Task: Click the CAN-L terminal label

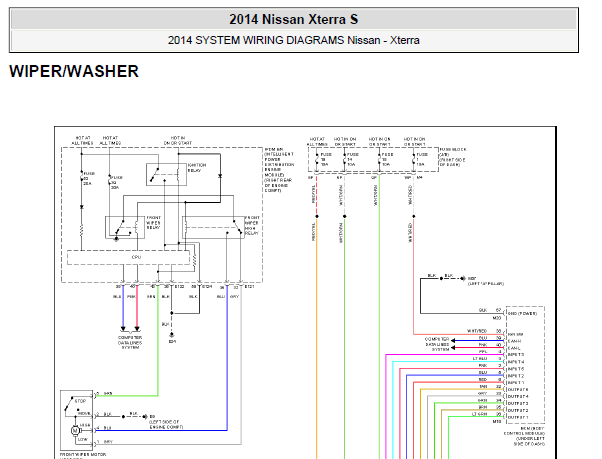Action: (x=514, y=348)
